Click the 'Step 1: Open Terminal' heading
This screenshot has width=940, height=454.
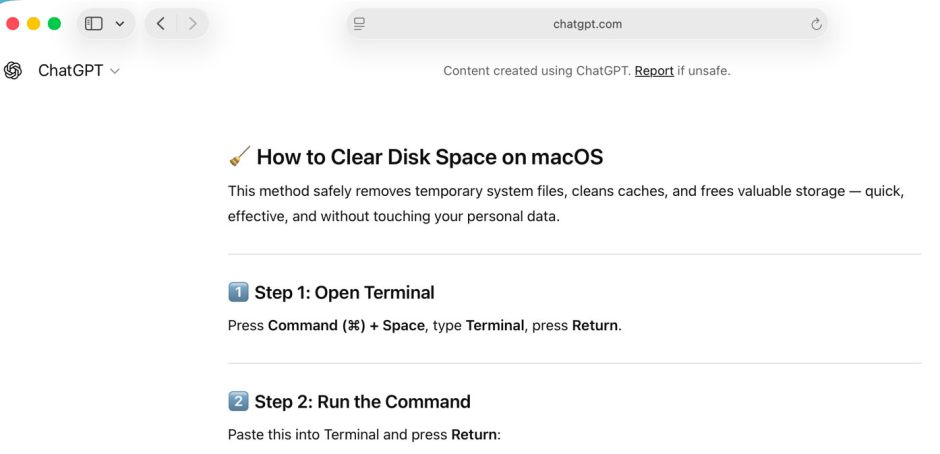pyautogui.click(x=344, y=293)
